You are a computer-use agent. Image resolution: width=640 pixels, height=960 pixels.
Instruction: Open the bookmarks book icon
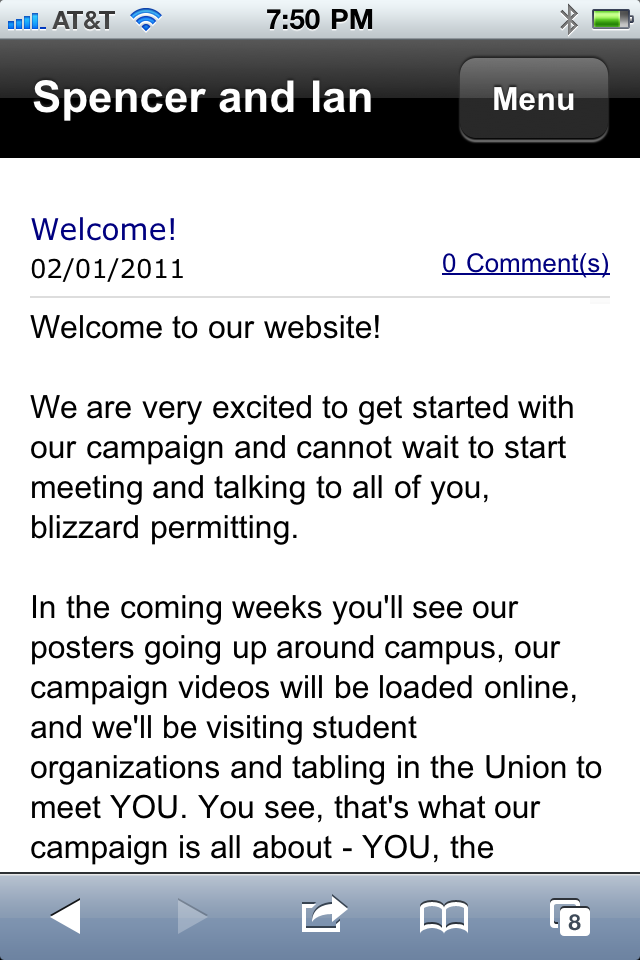[x=443, y=916]
